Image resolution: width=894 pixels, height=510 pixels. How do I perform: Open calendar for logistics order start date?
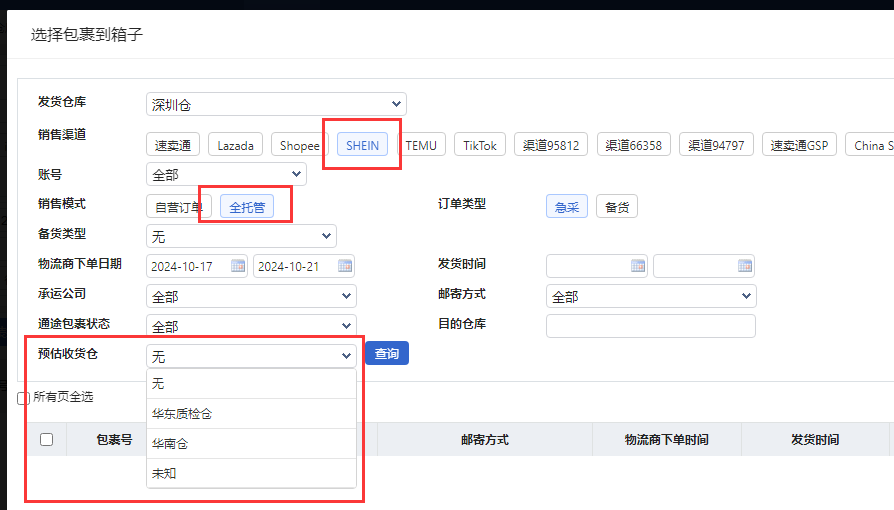[x=238, y=266]
